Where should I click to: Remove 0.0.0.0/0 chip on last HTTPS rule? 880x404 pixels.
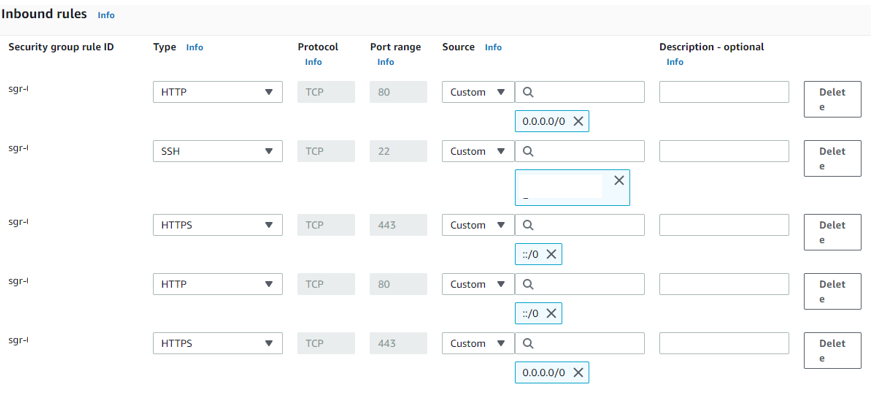point(579,373)
